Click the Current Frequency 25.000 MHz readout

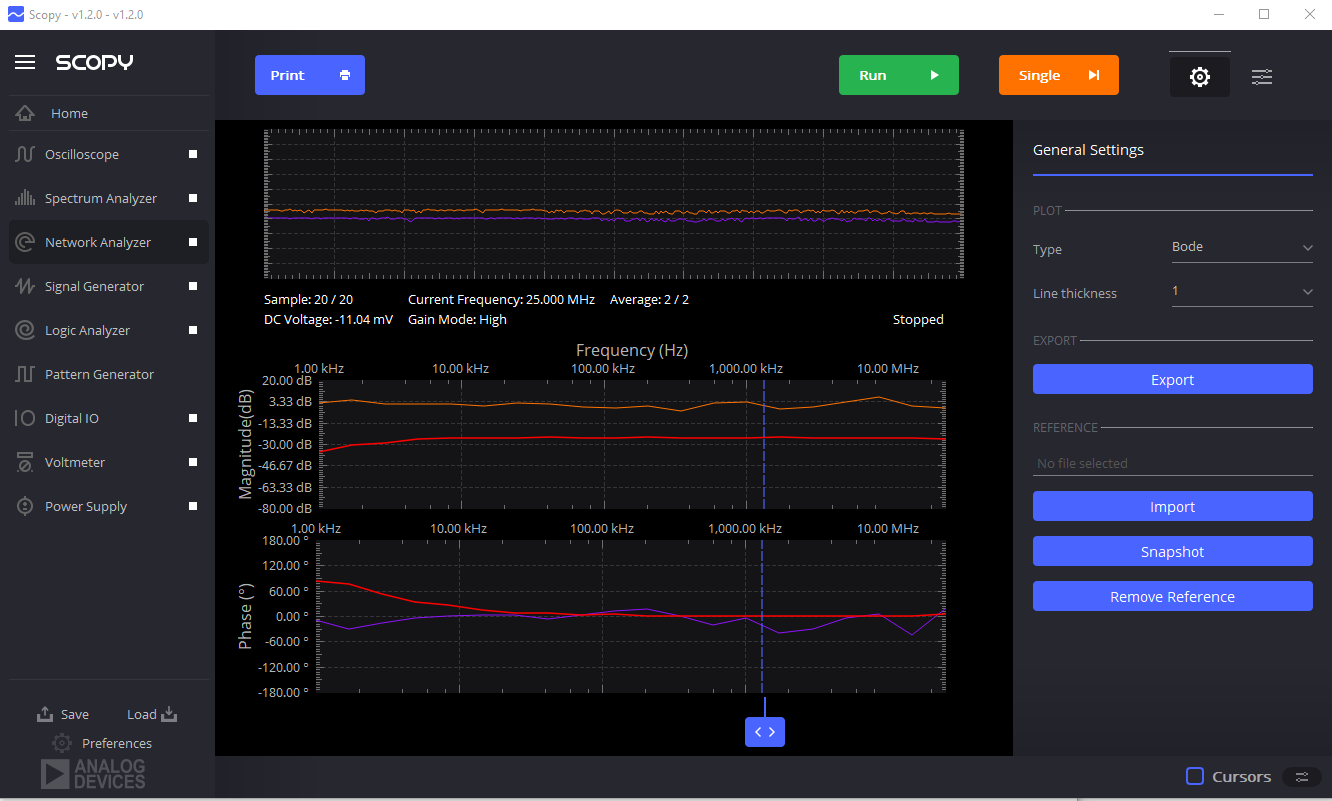(501, 299)
